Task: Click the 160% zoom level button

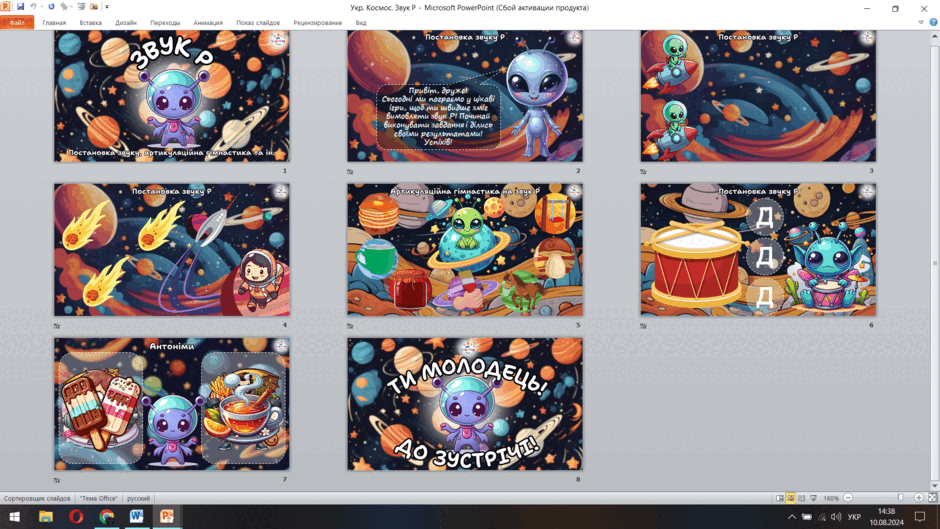Action: click(831, 498)
